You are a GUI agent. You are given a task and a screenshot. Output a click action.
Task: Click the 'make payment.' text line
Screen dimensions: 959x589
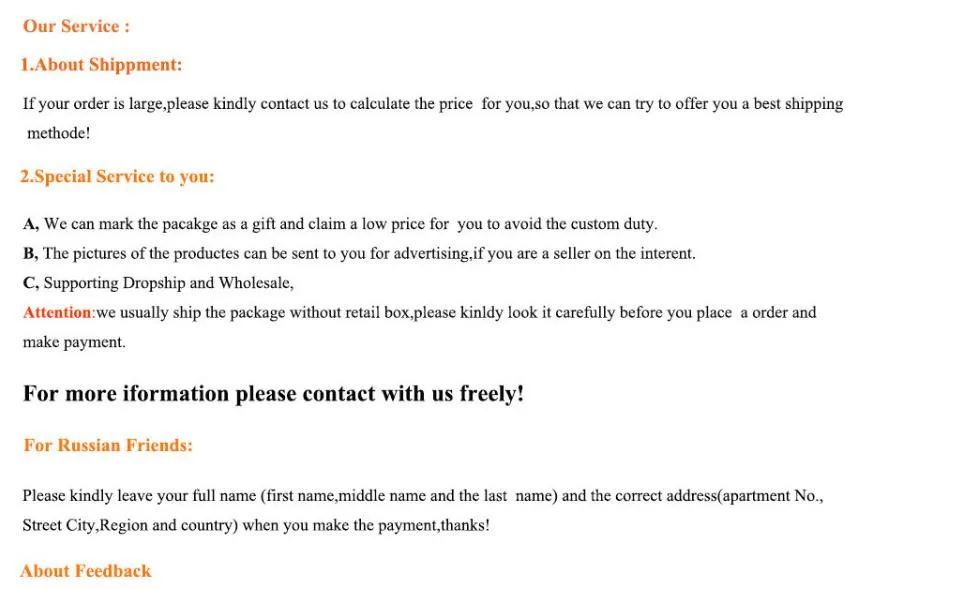[74, 343]
